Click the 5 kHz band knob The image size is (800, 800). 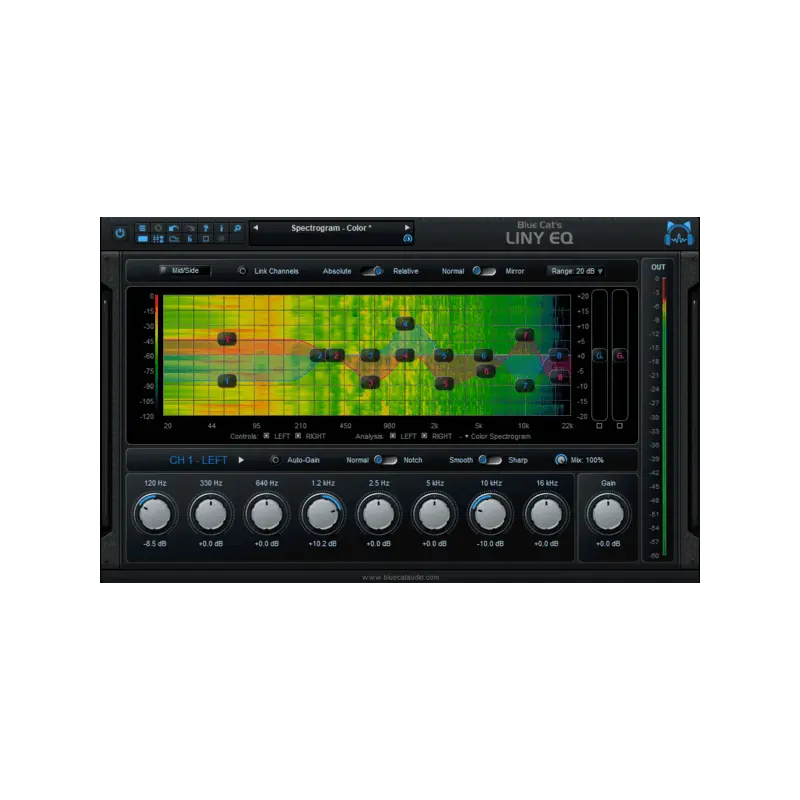[x=434, y=514]
